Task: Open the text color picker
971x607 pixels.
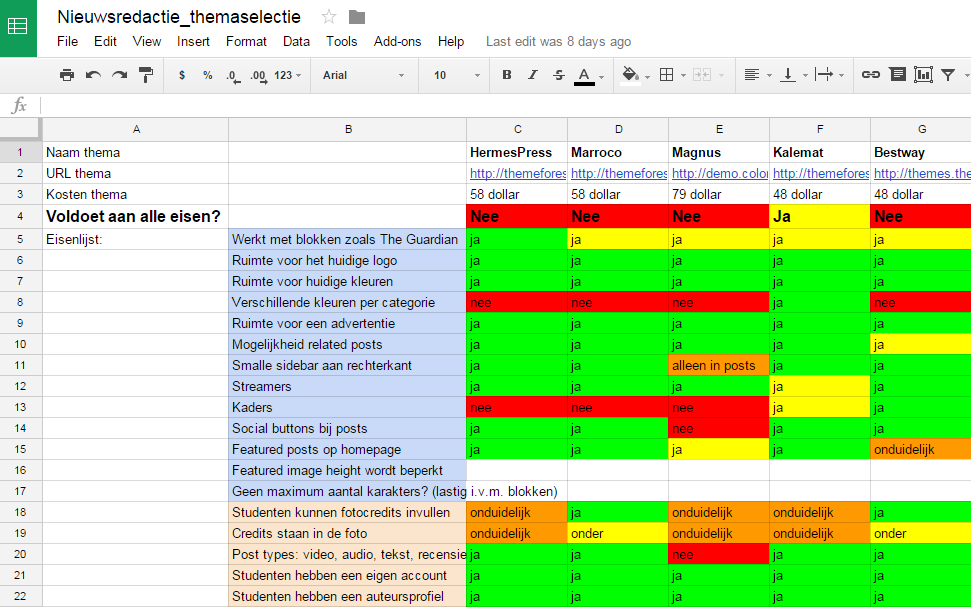Action: 583,76
